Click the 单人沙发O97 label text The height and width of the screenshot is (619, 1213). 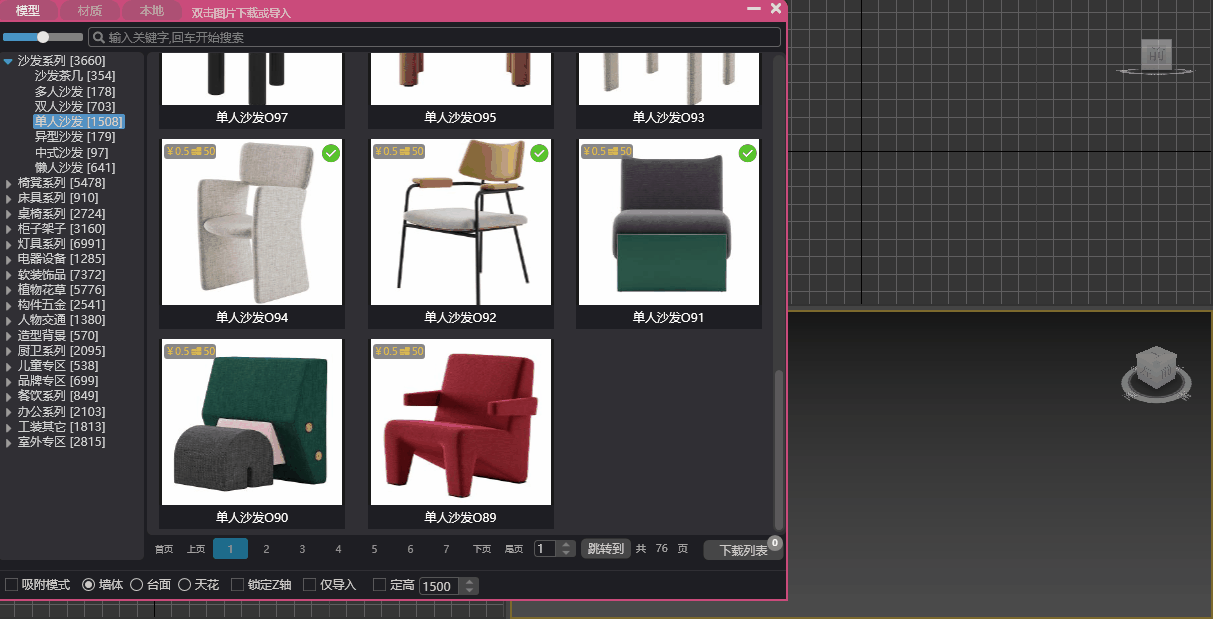click(x=252, y=118)
